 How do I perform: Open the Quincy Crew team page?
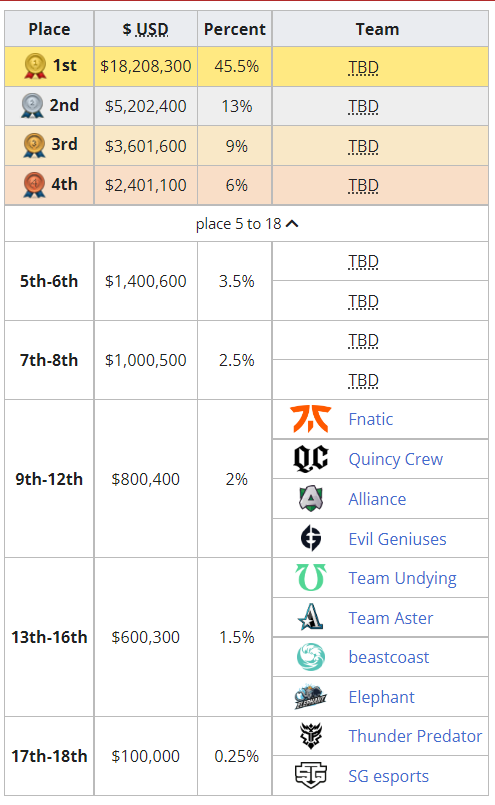click(x=395, y=459)
